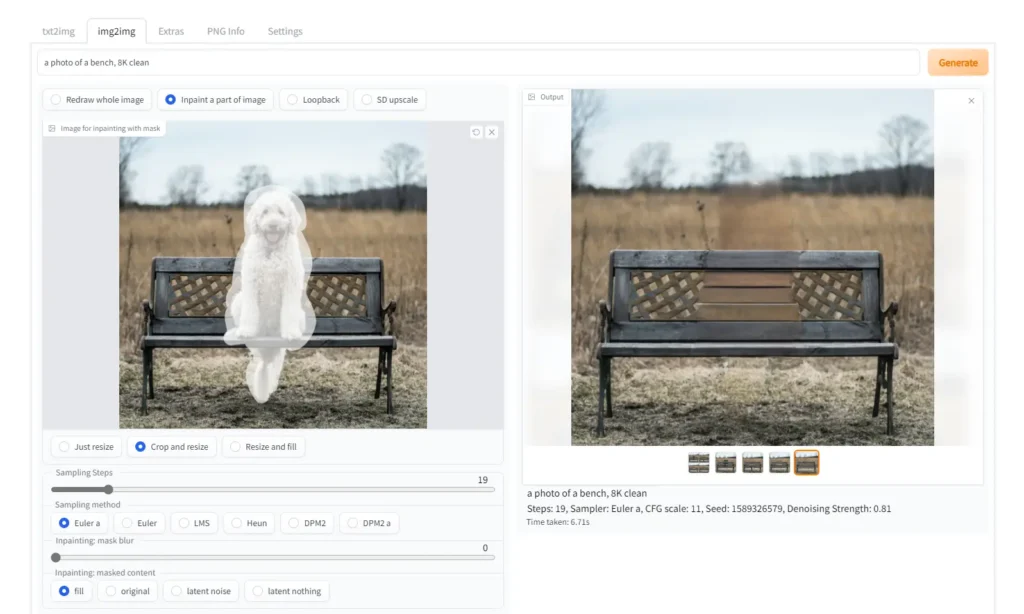The height and width of the screenshot is (614, 1024).
Task: Choose the Loopback mode option
Action: (313, 100)
